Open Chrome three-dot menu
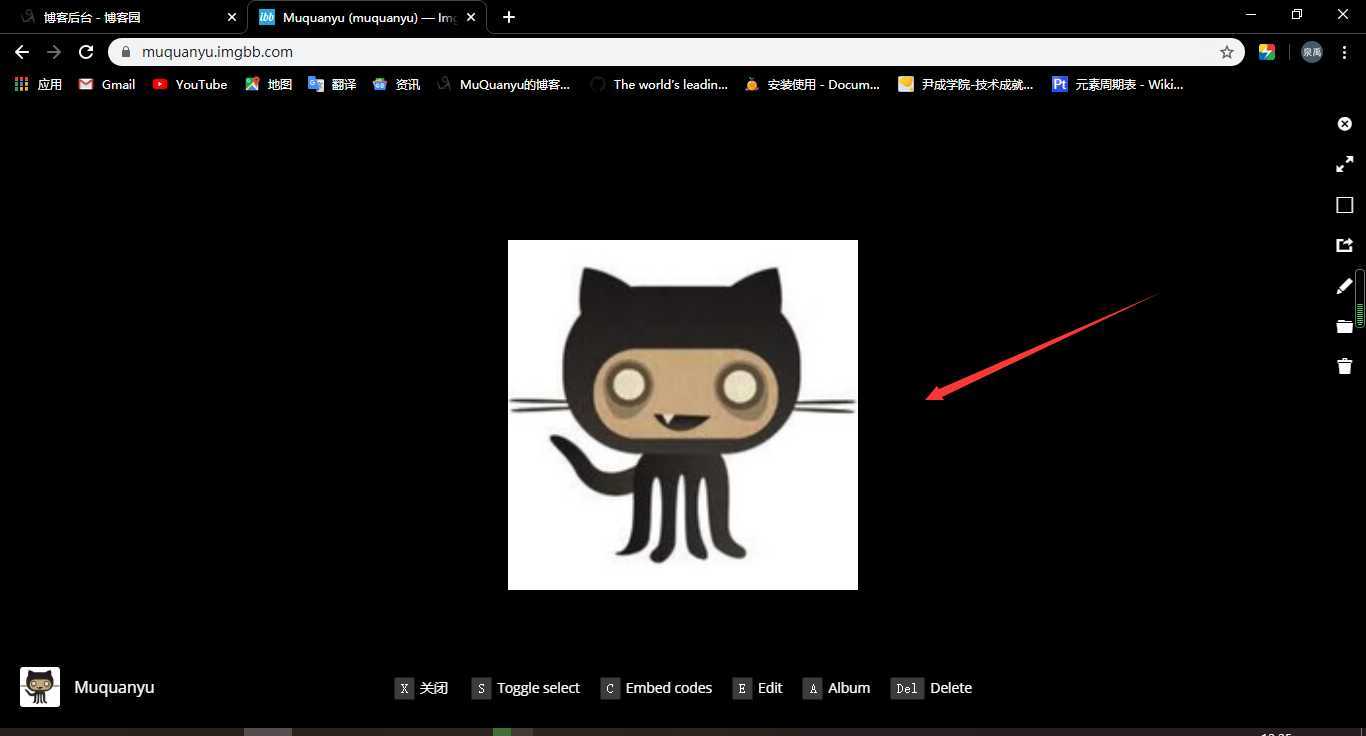 [1344, 52]
